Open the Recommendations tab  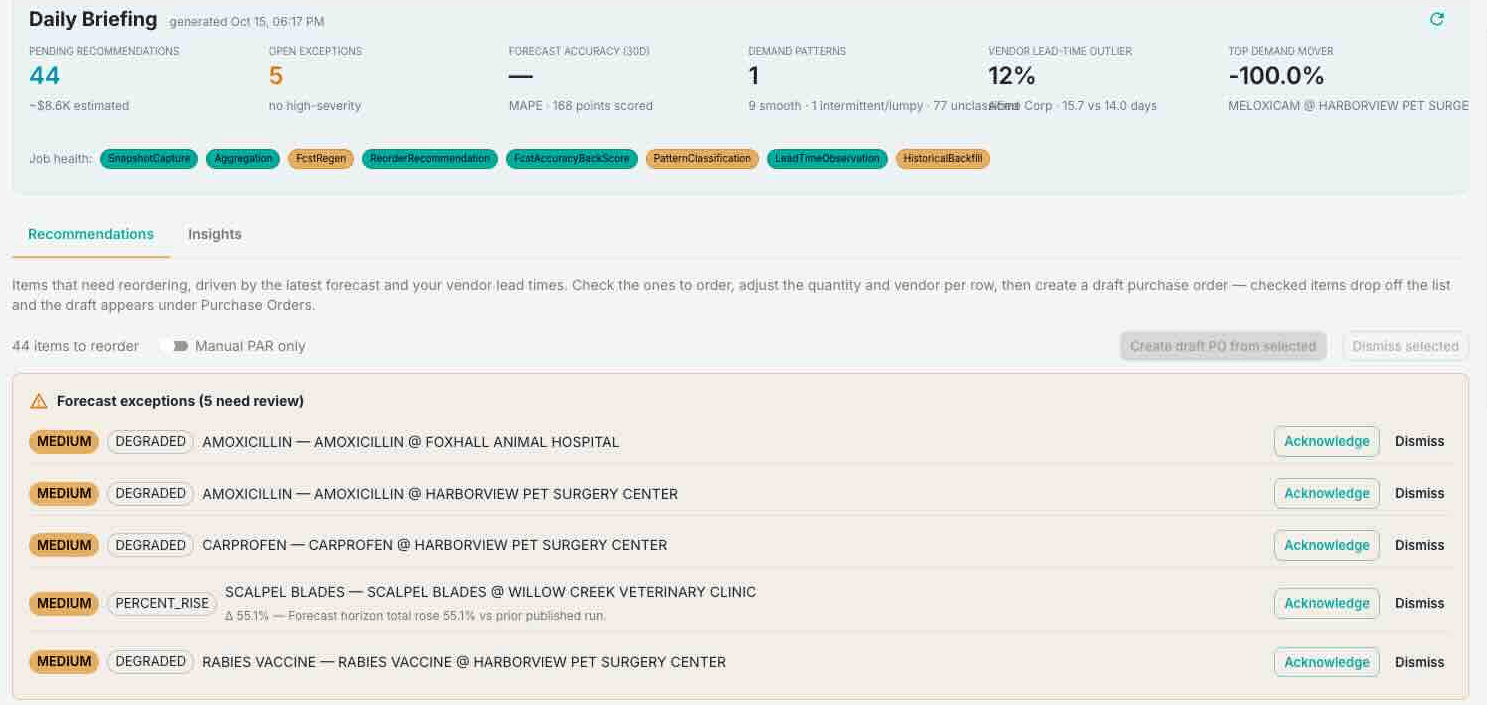coord(91,234)
